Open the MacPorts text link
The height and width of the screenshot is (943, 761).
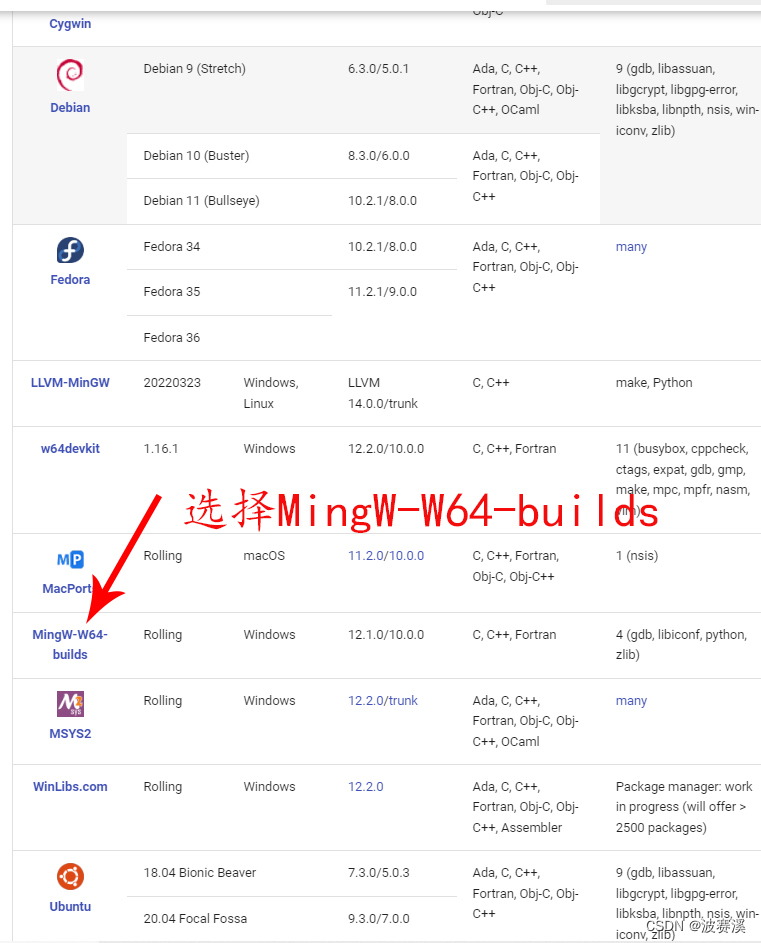pyautogui.click(x=67, y=589)
